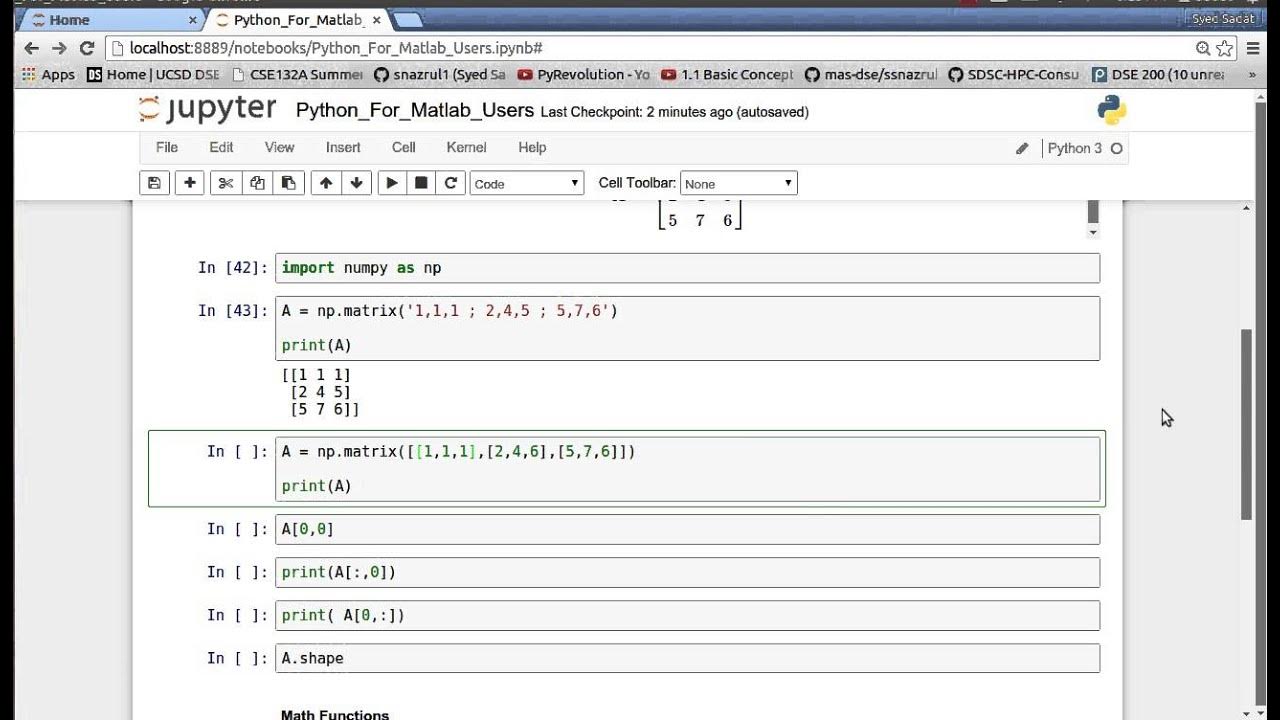Insert cell below with plus icon
This screenshot has width=1280, height=720.
pos(189,183)
